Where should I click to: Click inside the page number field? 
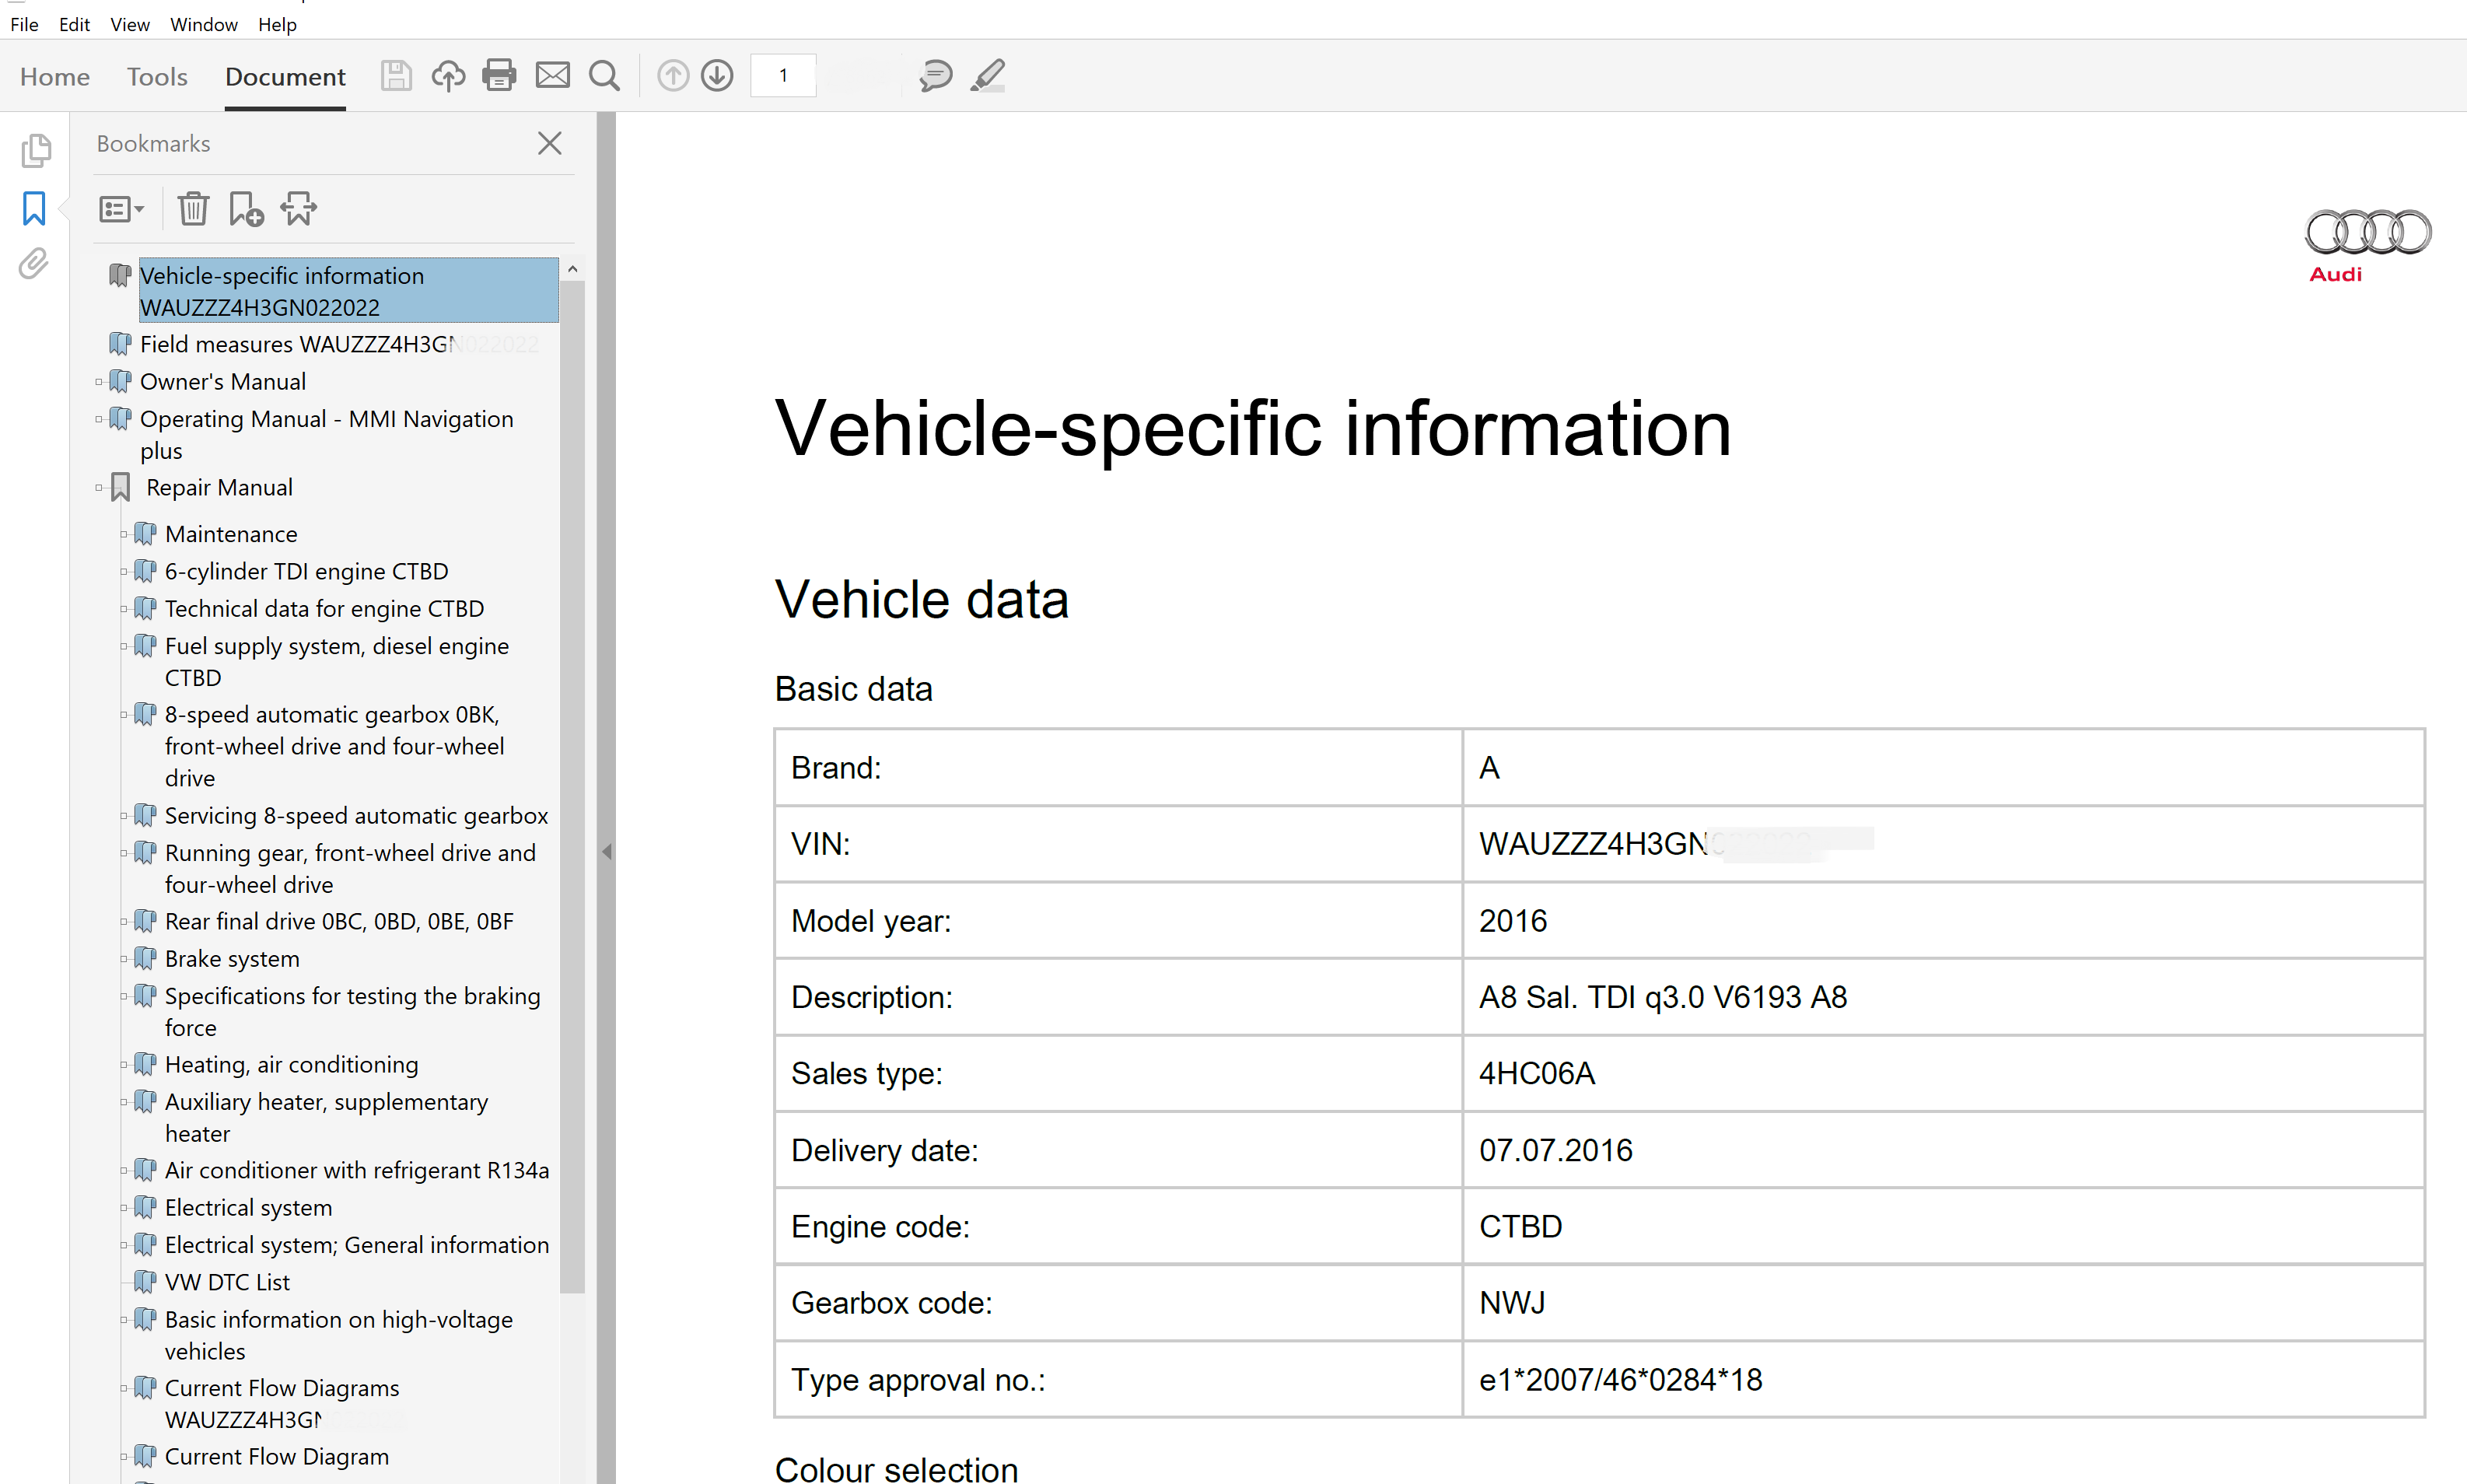point(783,75)
